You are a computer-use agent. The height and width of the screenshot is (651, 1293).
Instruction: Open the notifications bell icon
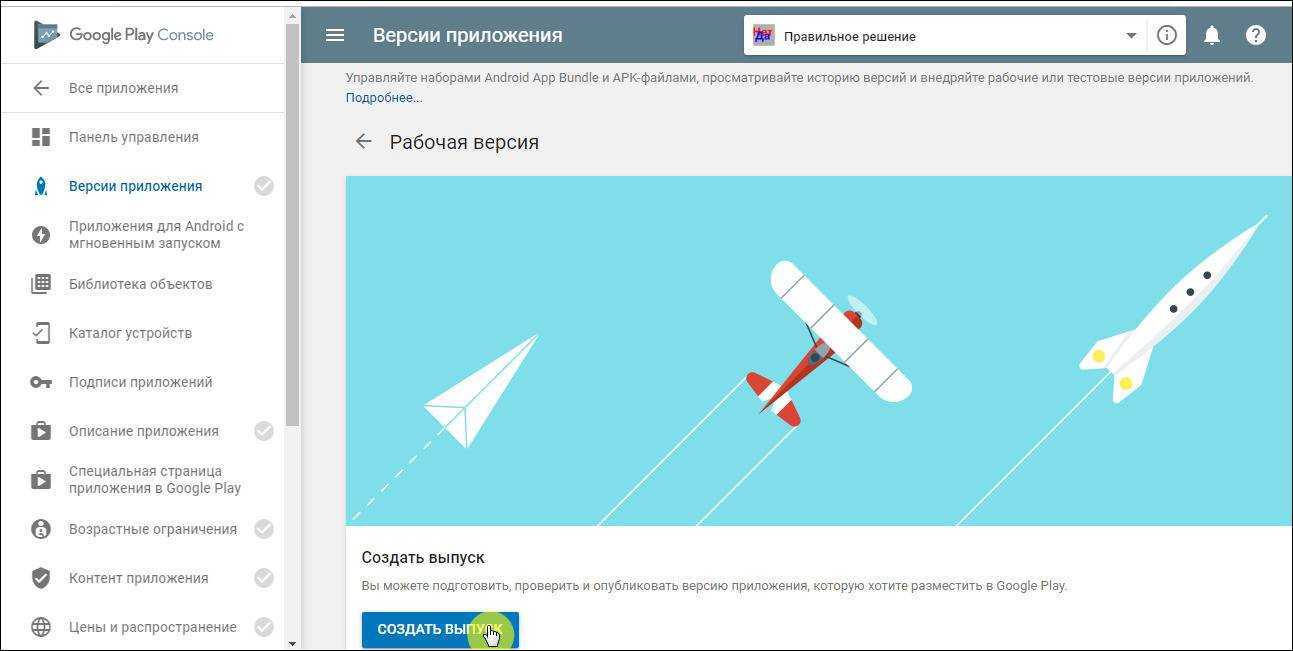point(1212,35)
